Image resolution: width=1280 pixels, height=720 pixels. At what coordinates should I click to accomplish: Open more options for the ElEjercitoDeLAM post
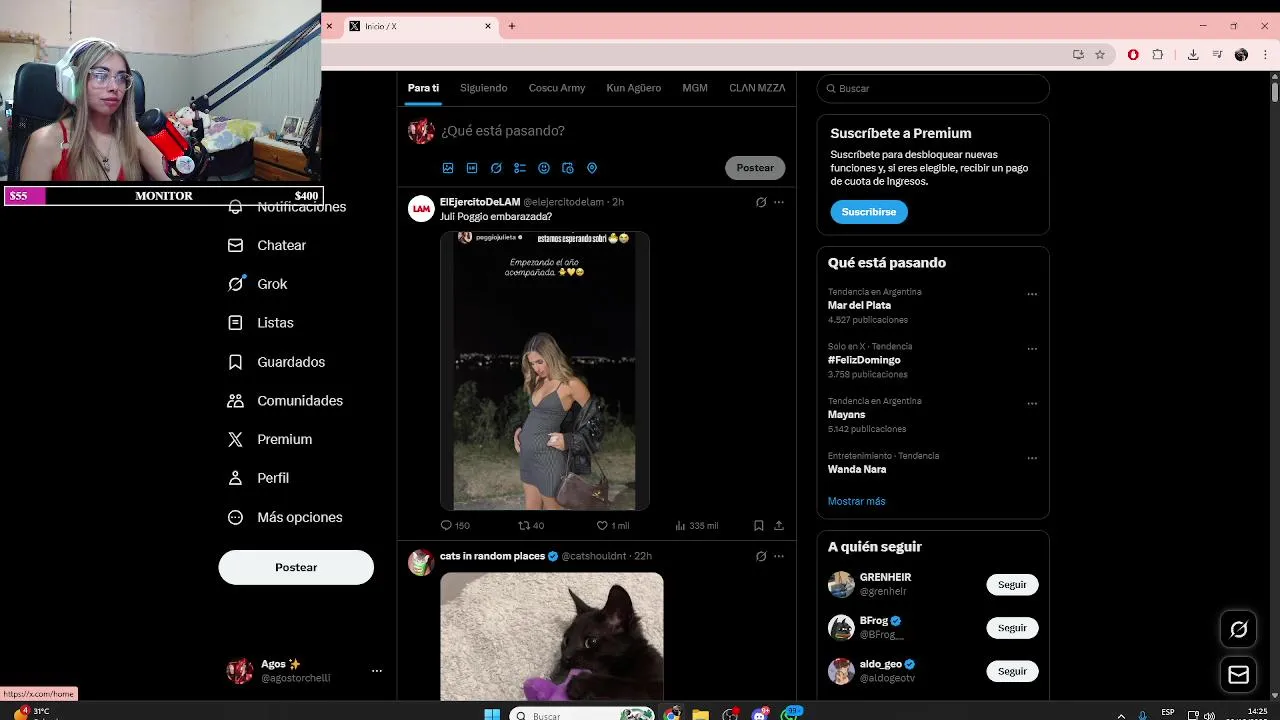tap(779, 202)
